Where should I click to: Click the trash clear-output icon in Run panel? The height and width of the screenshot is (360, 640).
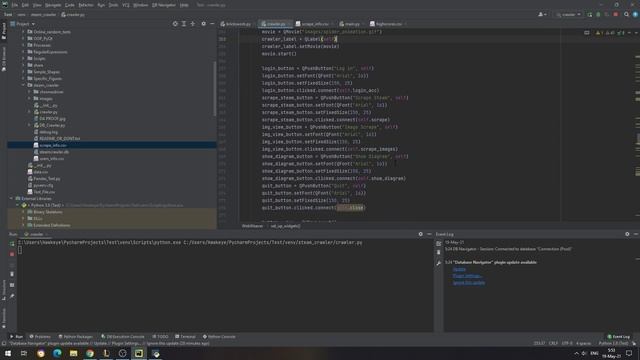tap(12, 274)
